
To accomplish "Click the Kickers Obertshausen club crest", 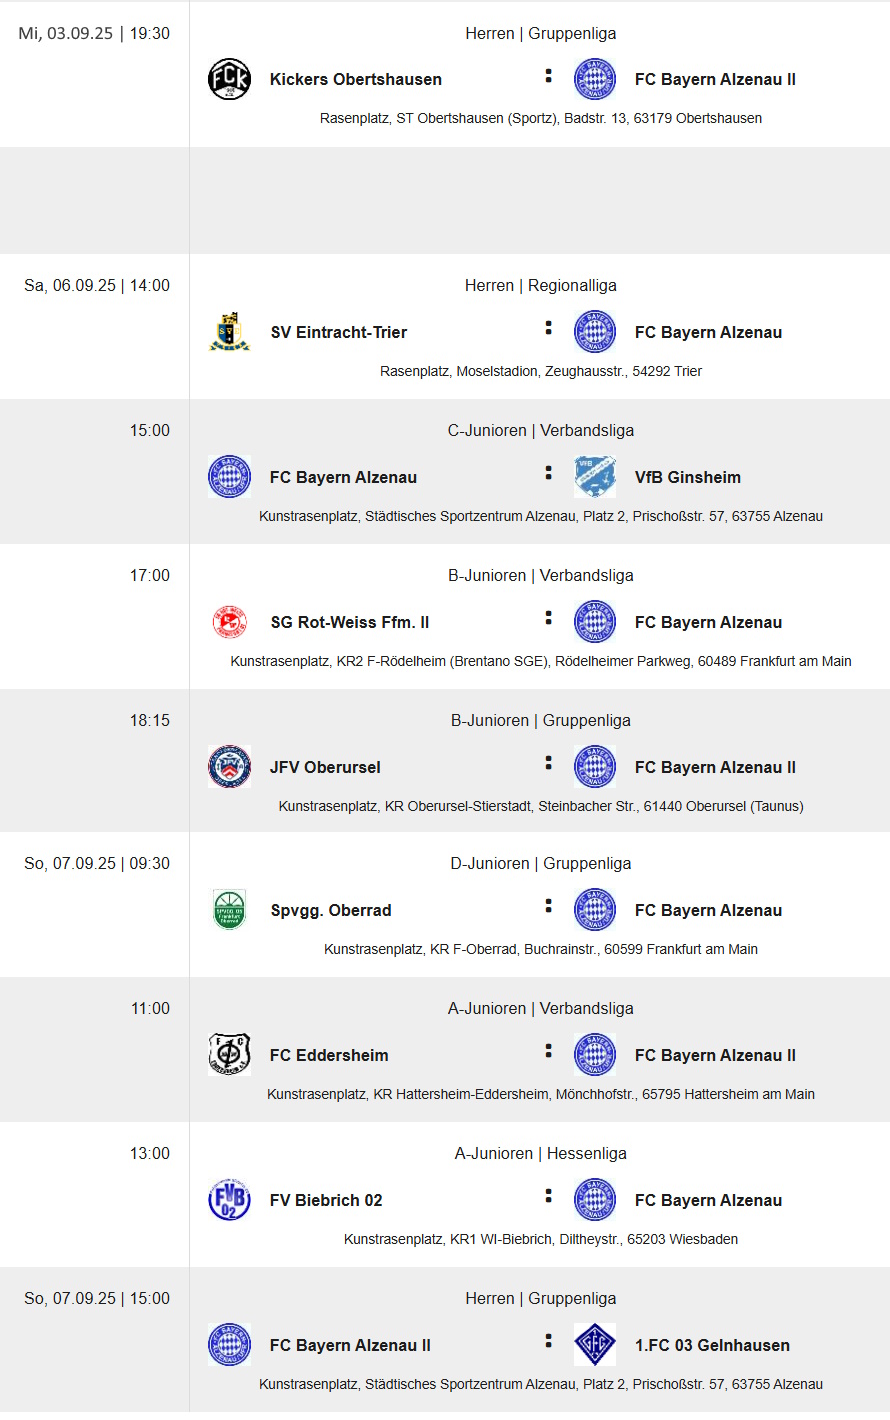I will pos(229,79).
